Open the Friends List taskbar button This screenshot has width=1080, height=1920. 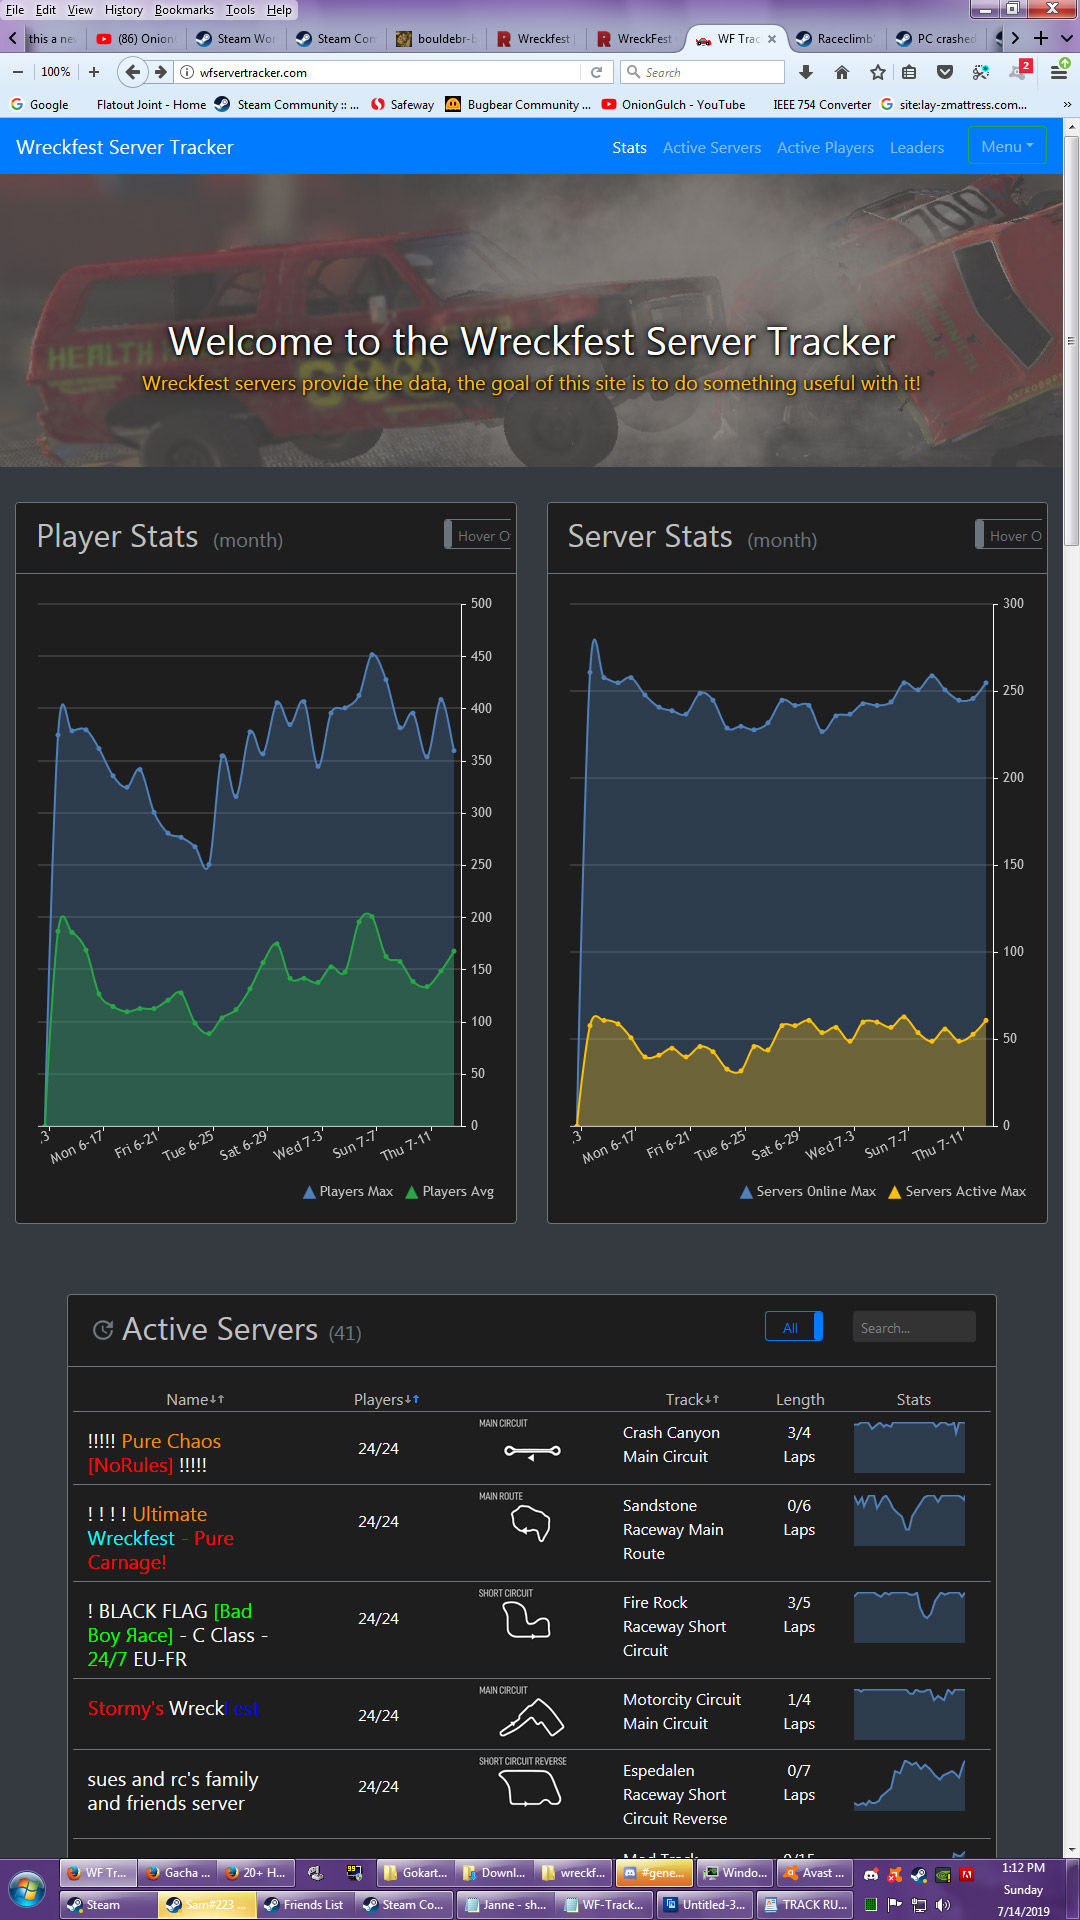tap(305, 1904)
